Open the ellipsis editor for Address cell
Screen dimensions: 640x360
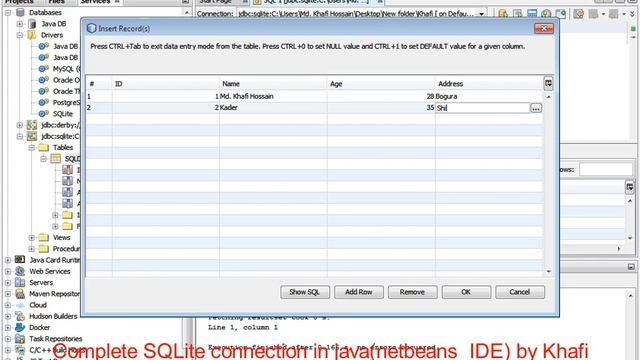536,108
